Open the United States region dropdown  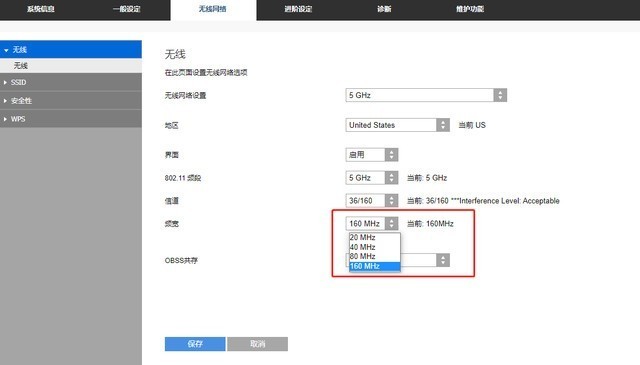coord(398,125)
